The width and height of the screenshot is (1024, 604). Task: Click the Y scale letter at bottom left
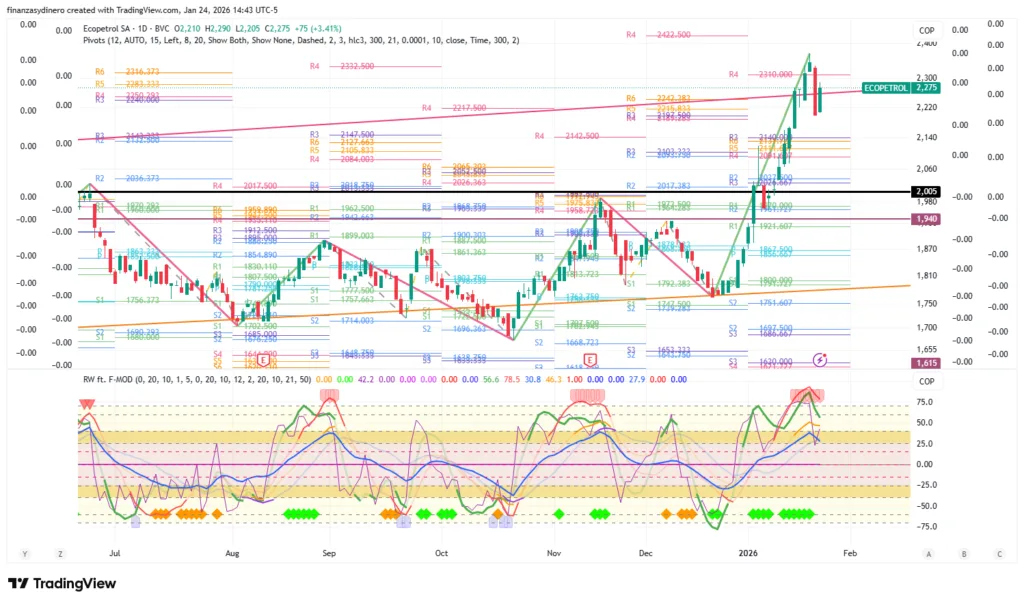click(x=25, y=553)
